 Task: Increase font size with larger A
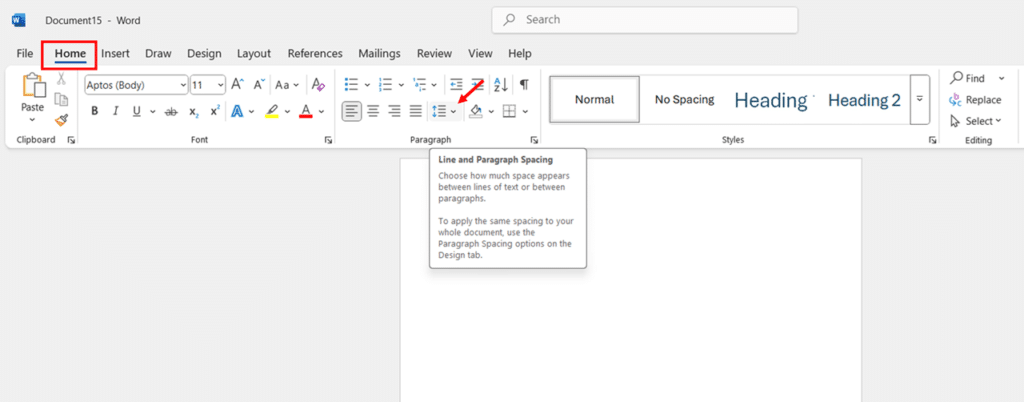(238, 85)
